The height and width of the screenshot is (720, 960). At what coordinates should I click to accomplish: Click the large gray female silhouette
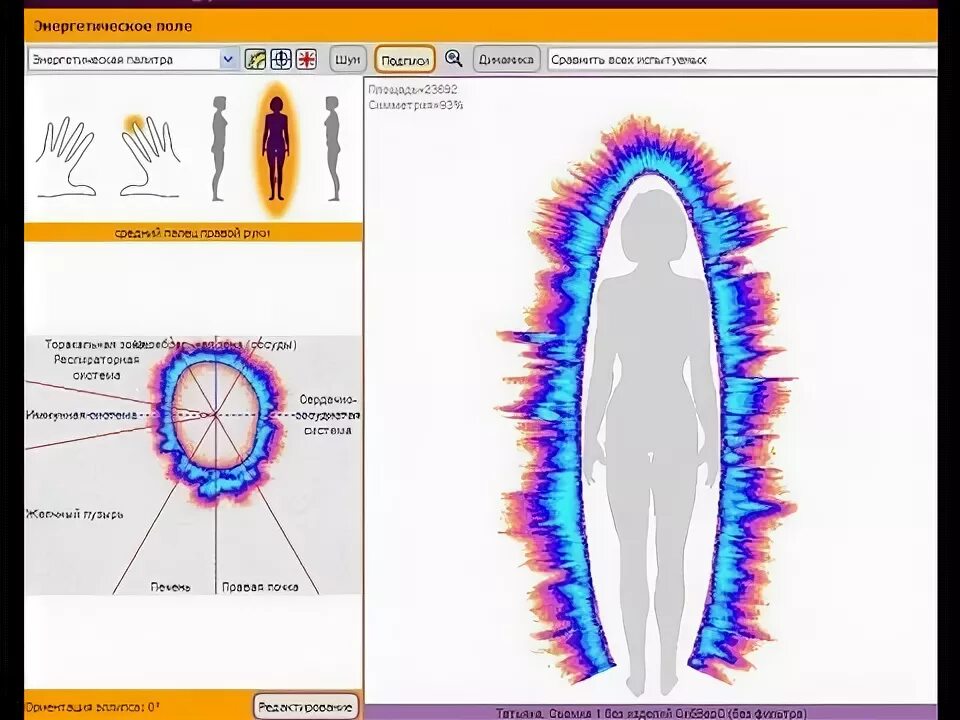click(x=653, y=442)
